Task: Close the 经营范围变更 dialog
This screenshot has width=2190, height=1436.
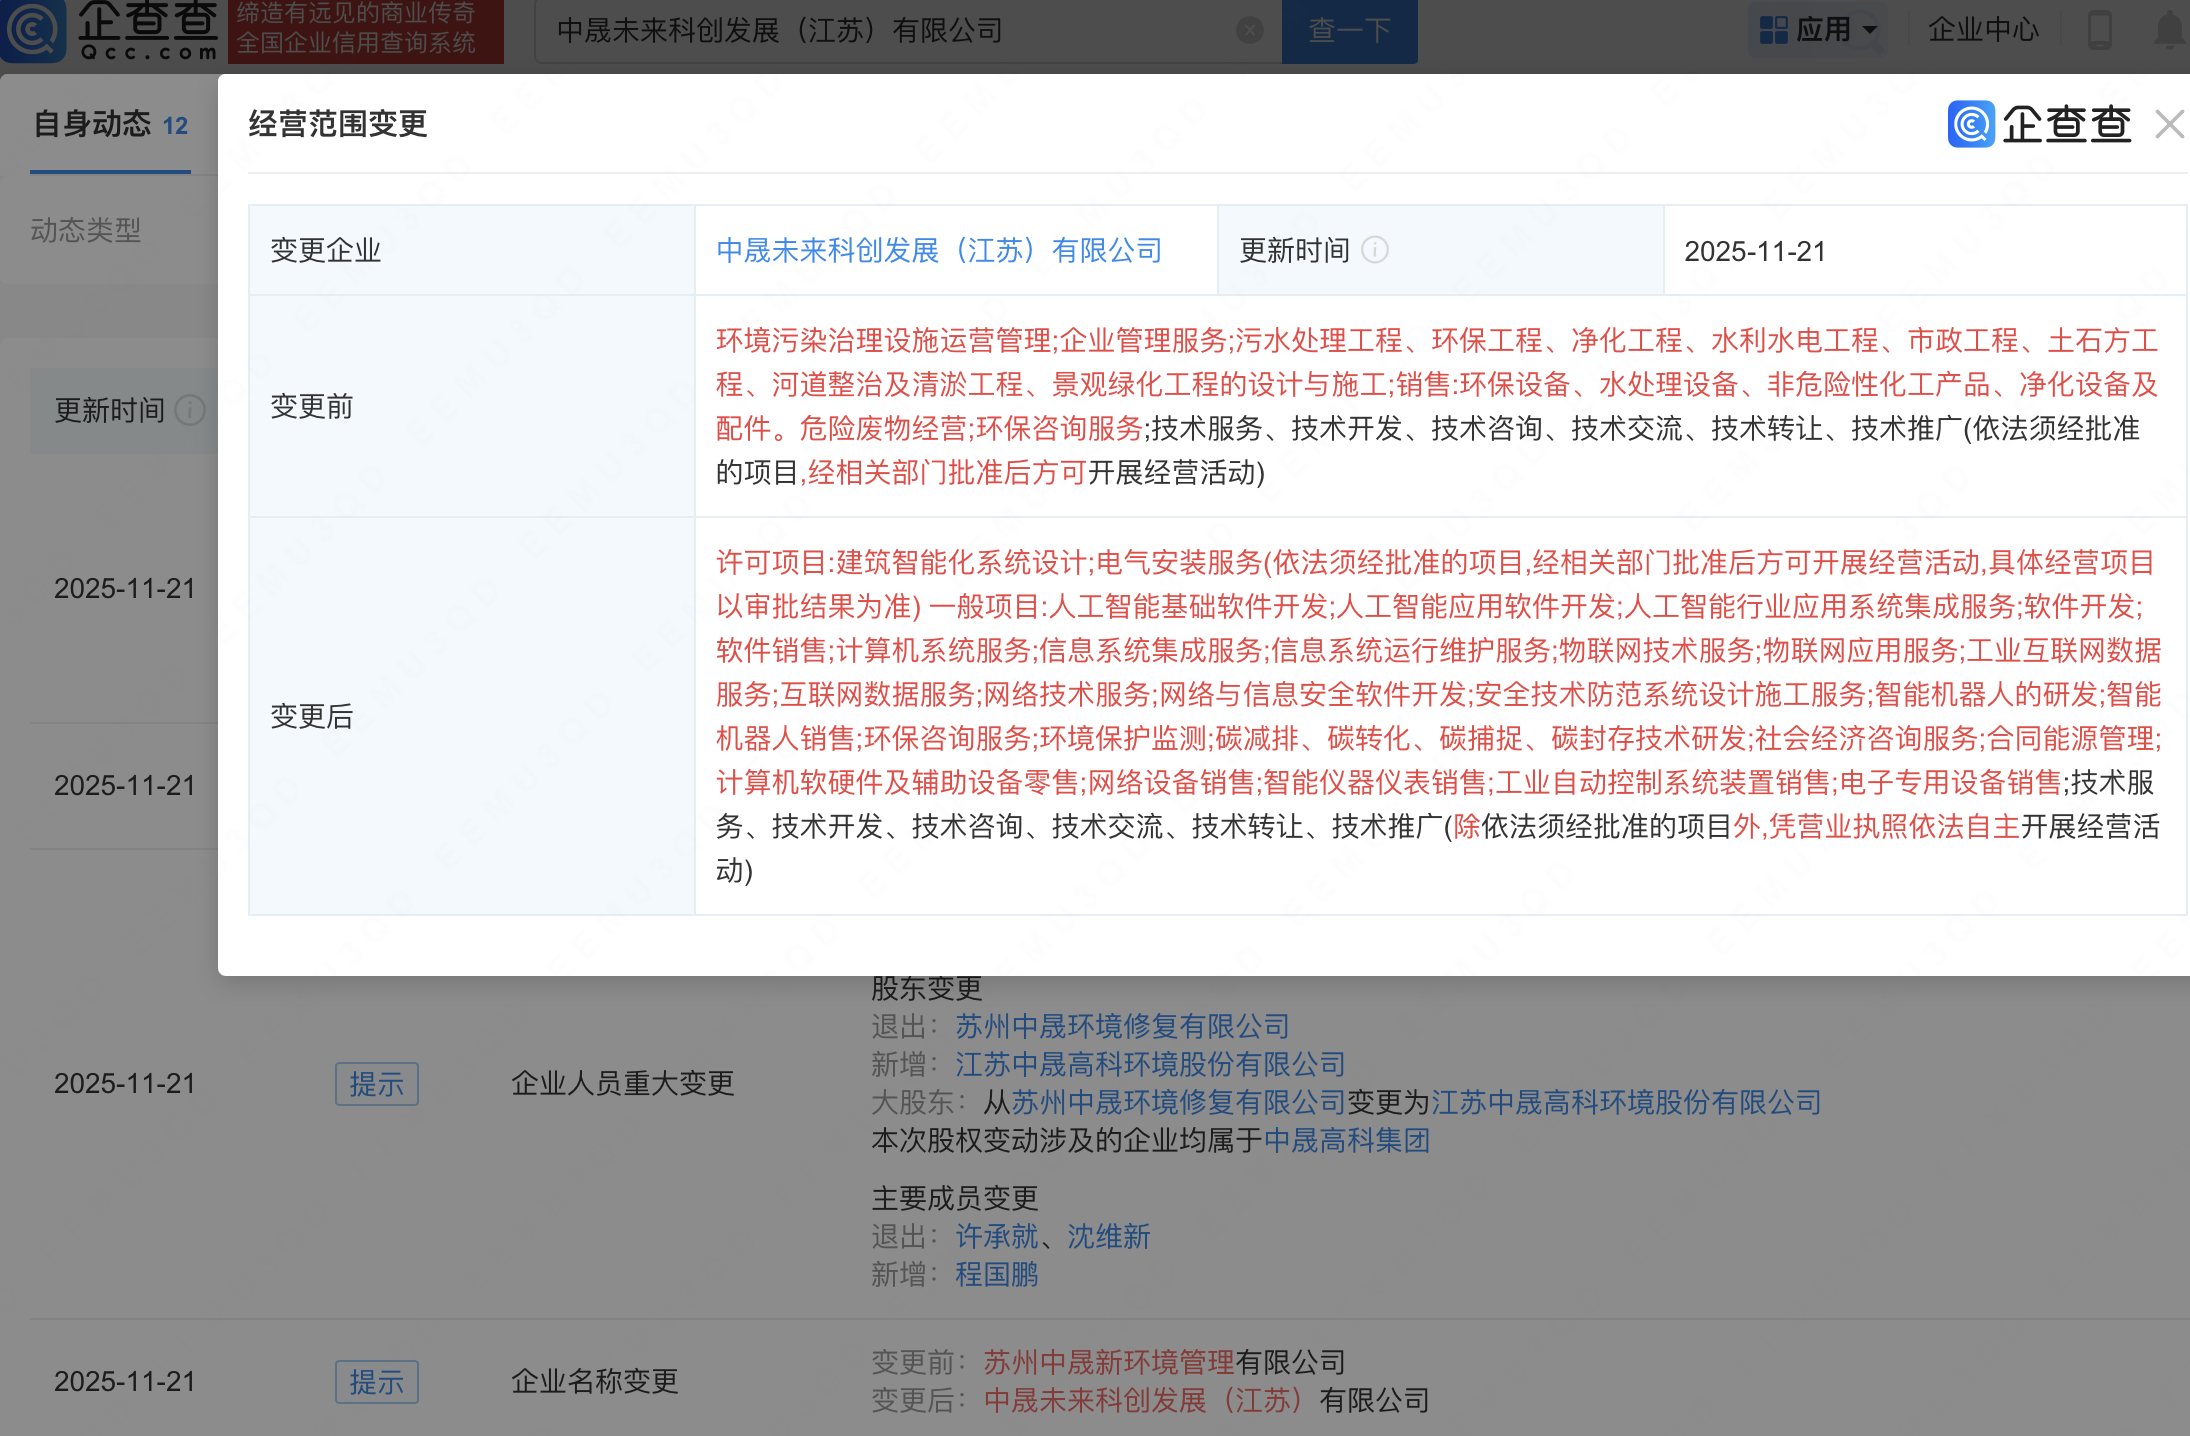Action: click(2169, 125)
